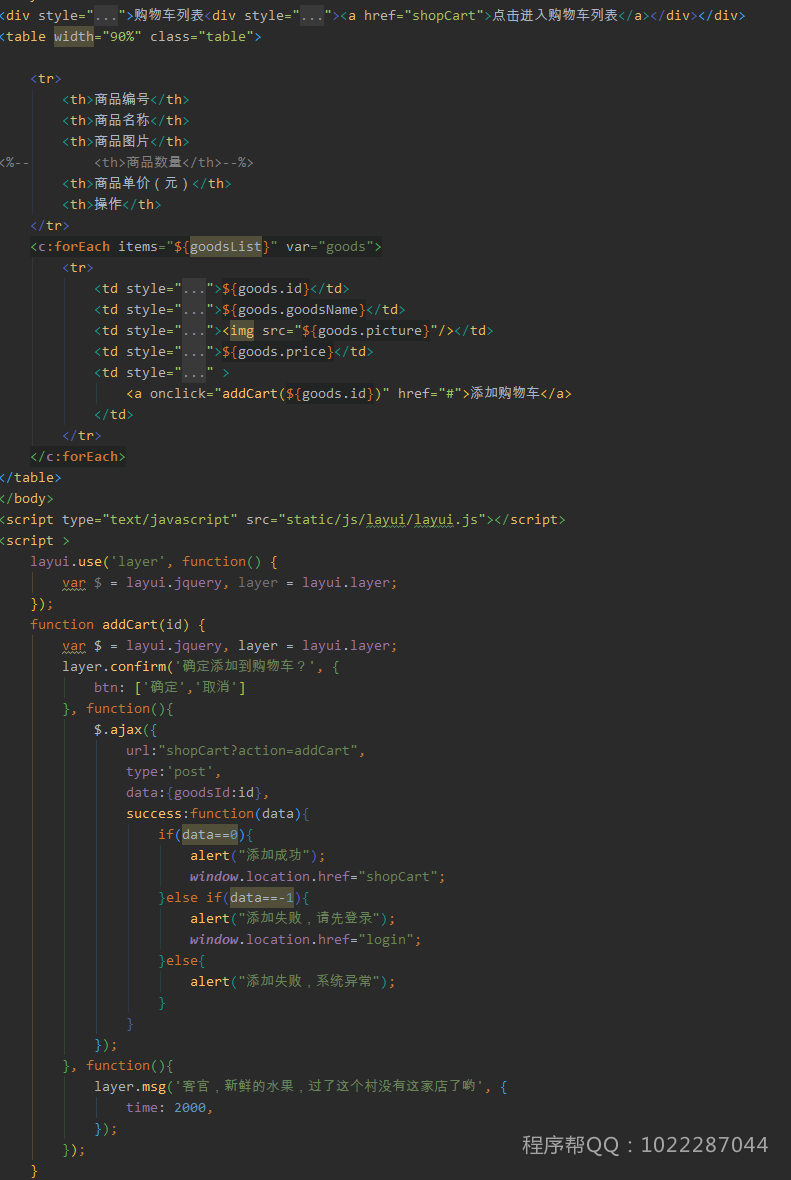The image size is (791, 1180).
Task: Click window.location.href="login" line
Action: [306, 940]
